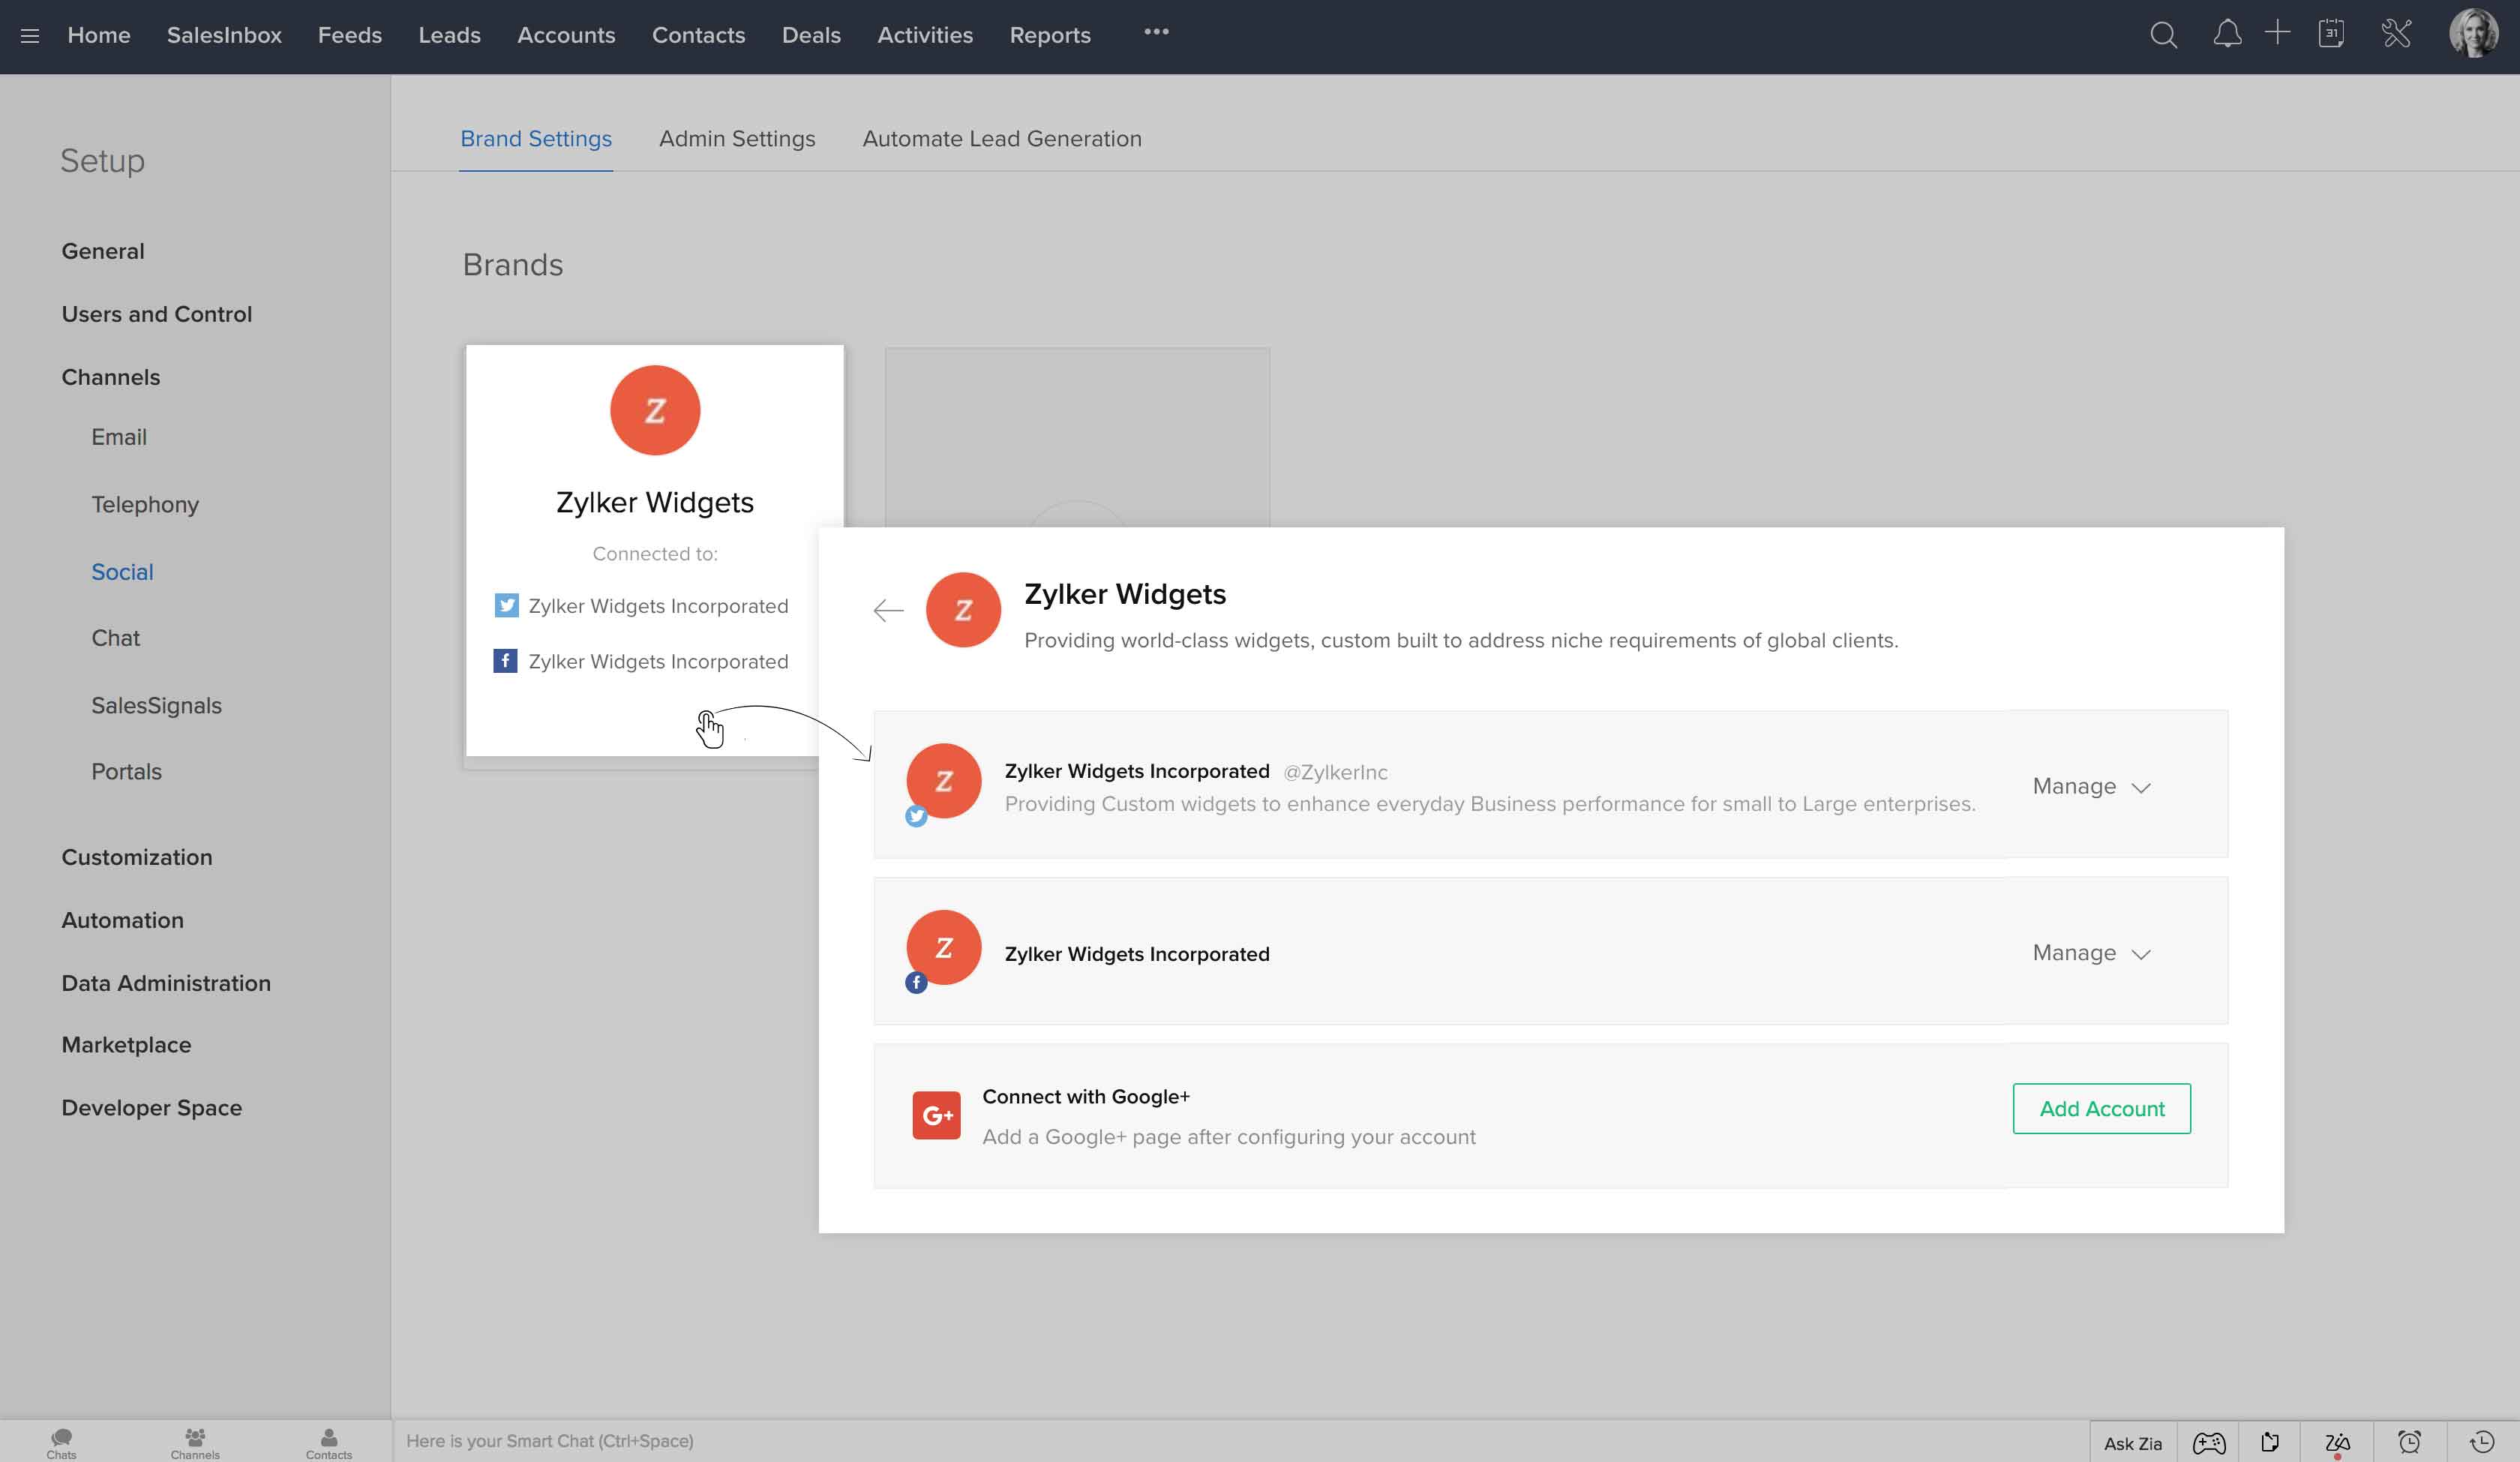Click the Facebook icon in brand card
This screenshot has width=2520, height=1462.
click(x=505, y=661)
